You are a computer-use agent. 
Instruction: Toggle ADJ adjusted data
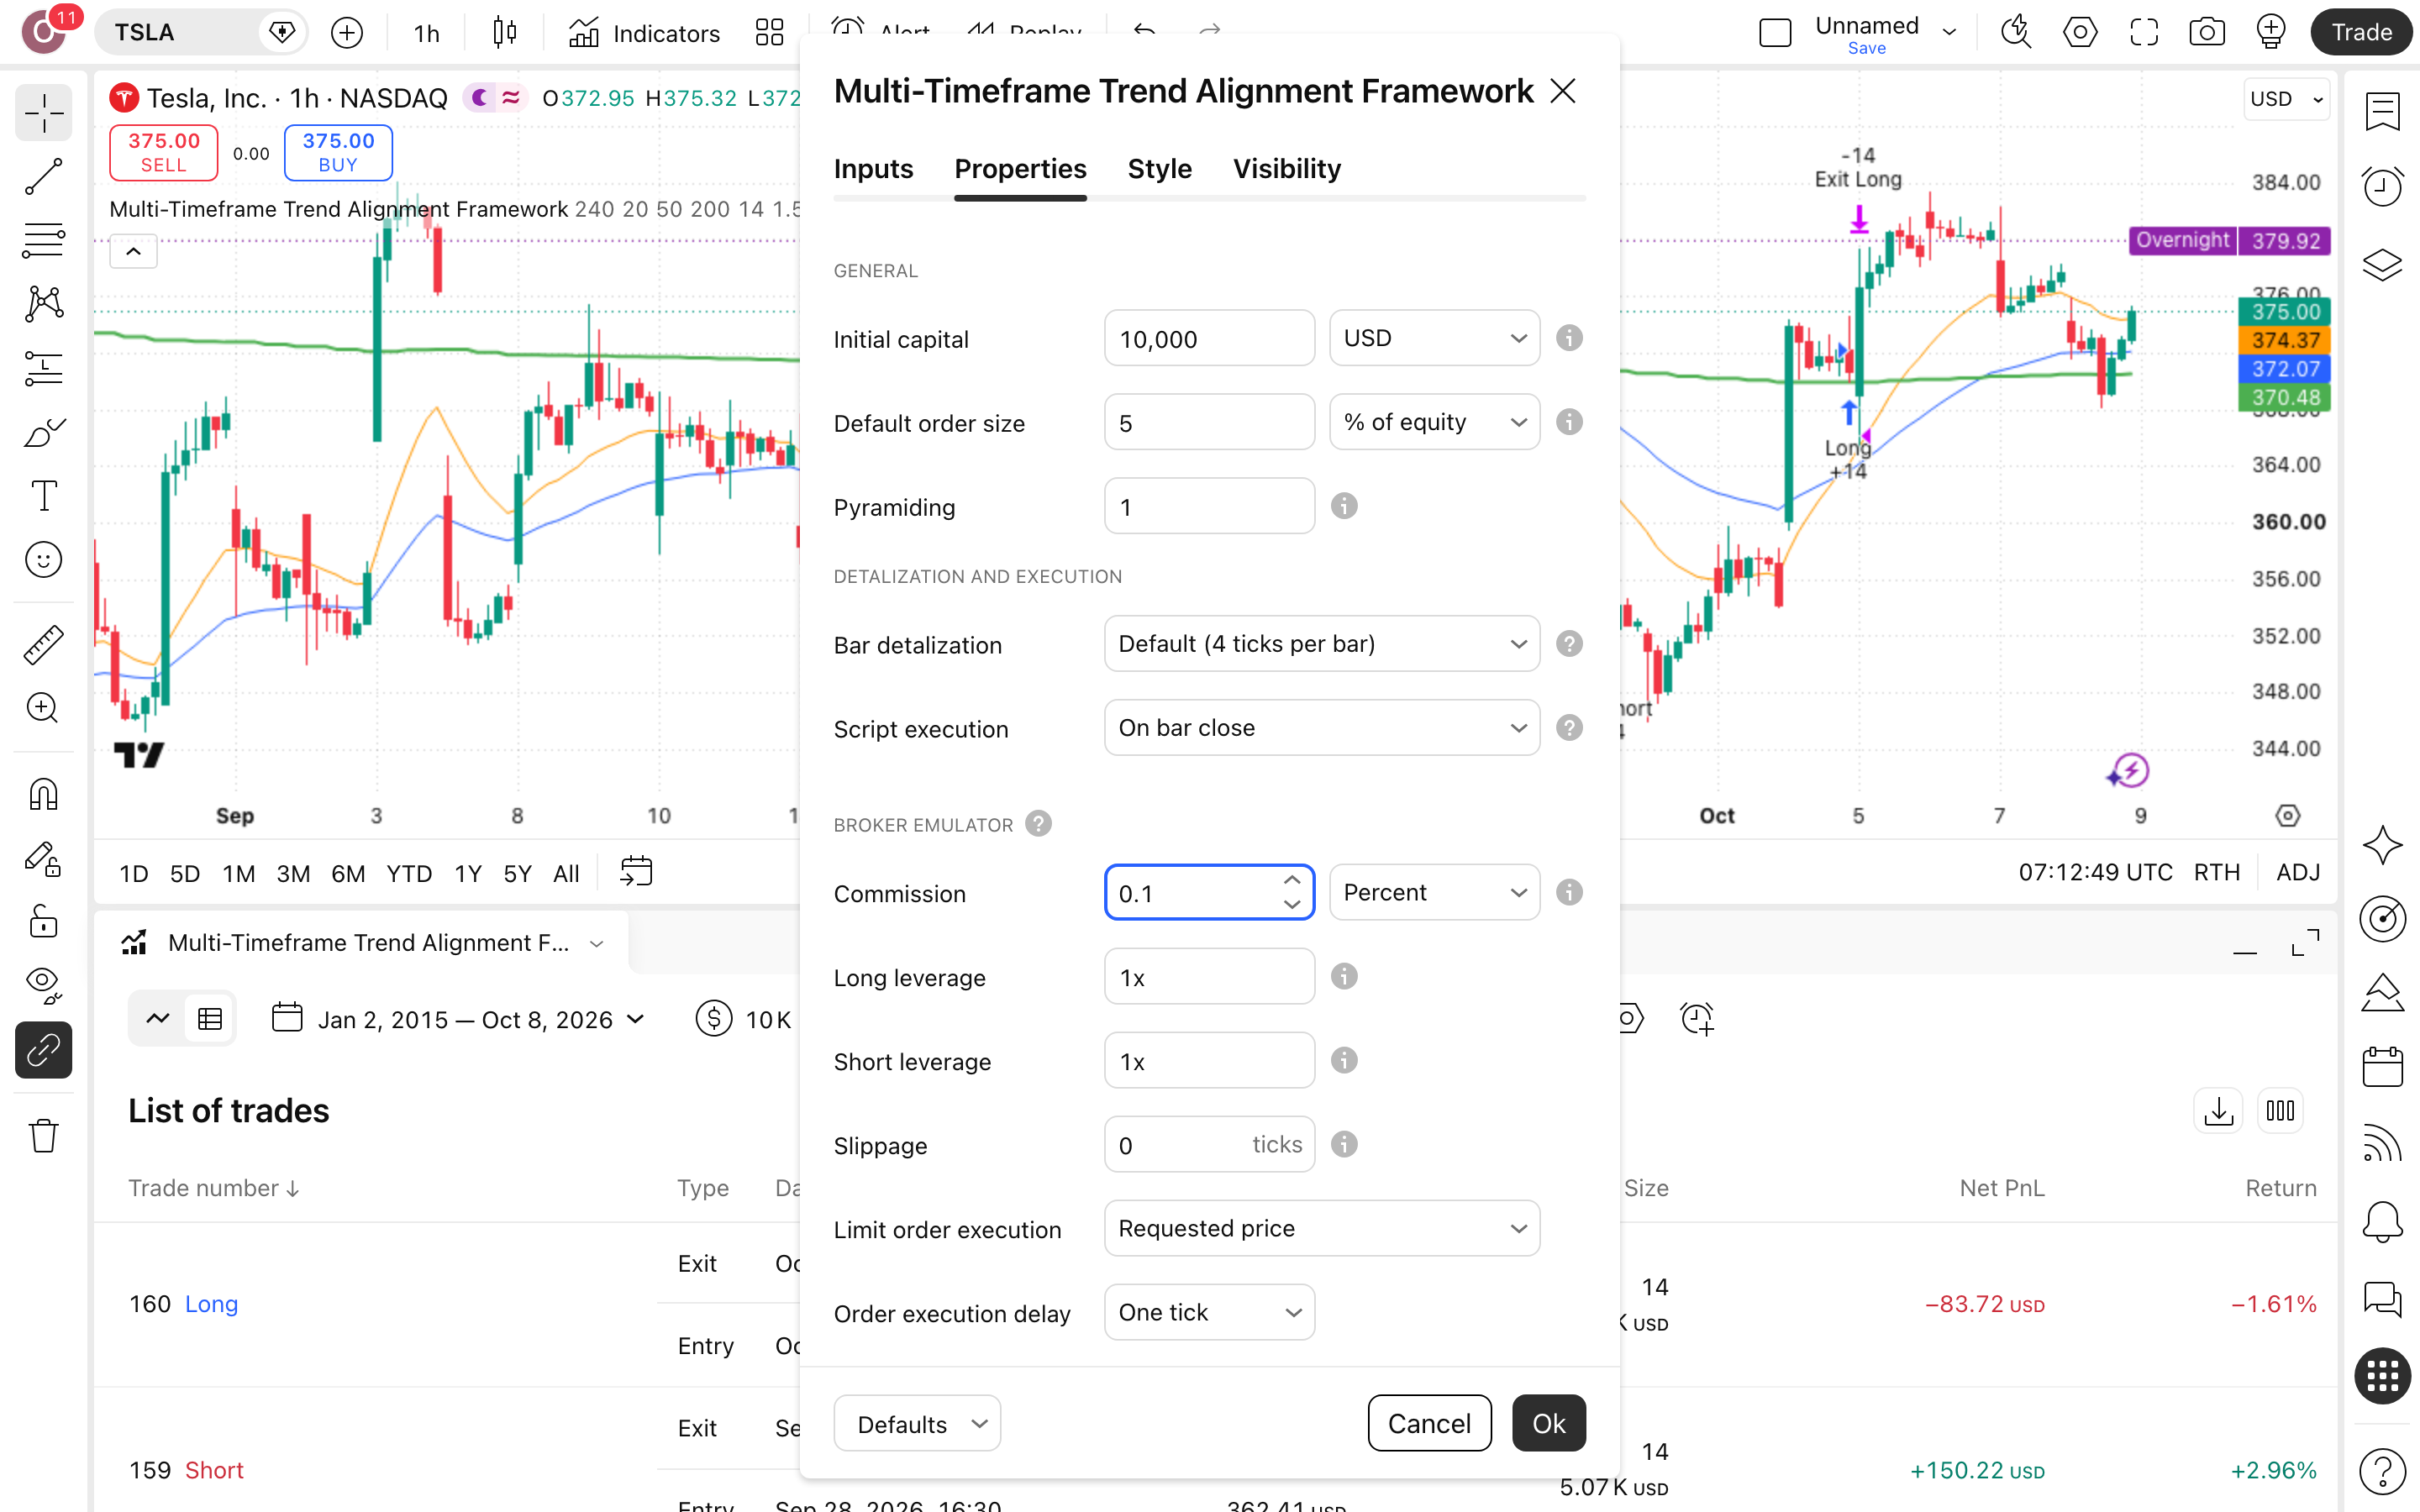[x=2298, y=872]
